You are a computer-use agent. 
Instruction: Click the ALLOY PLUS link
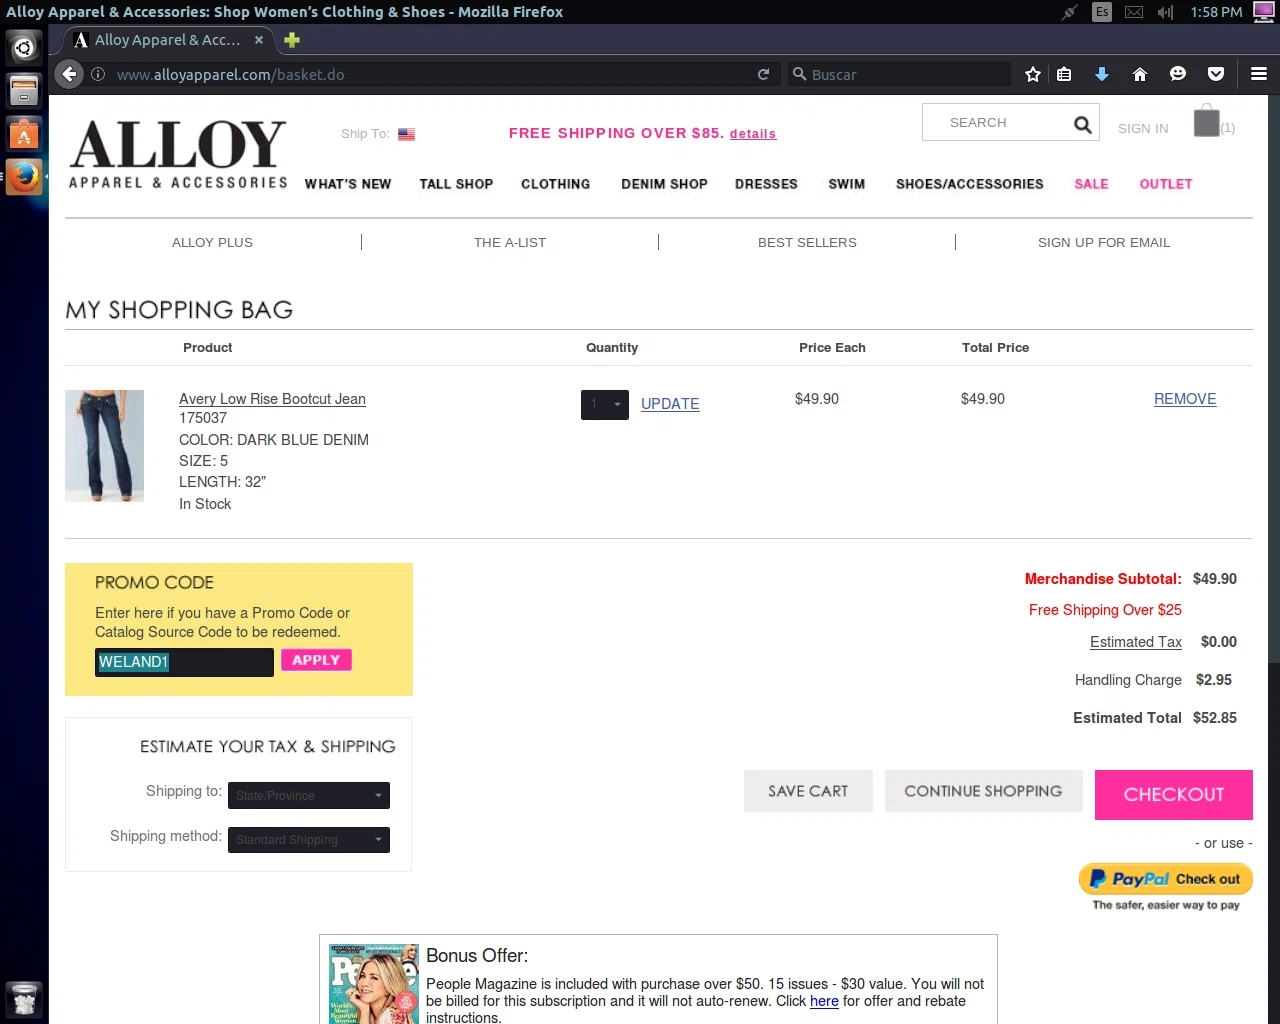tap(212, 242)
